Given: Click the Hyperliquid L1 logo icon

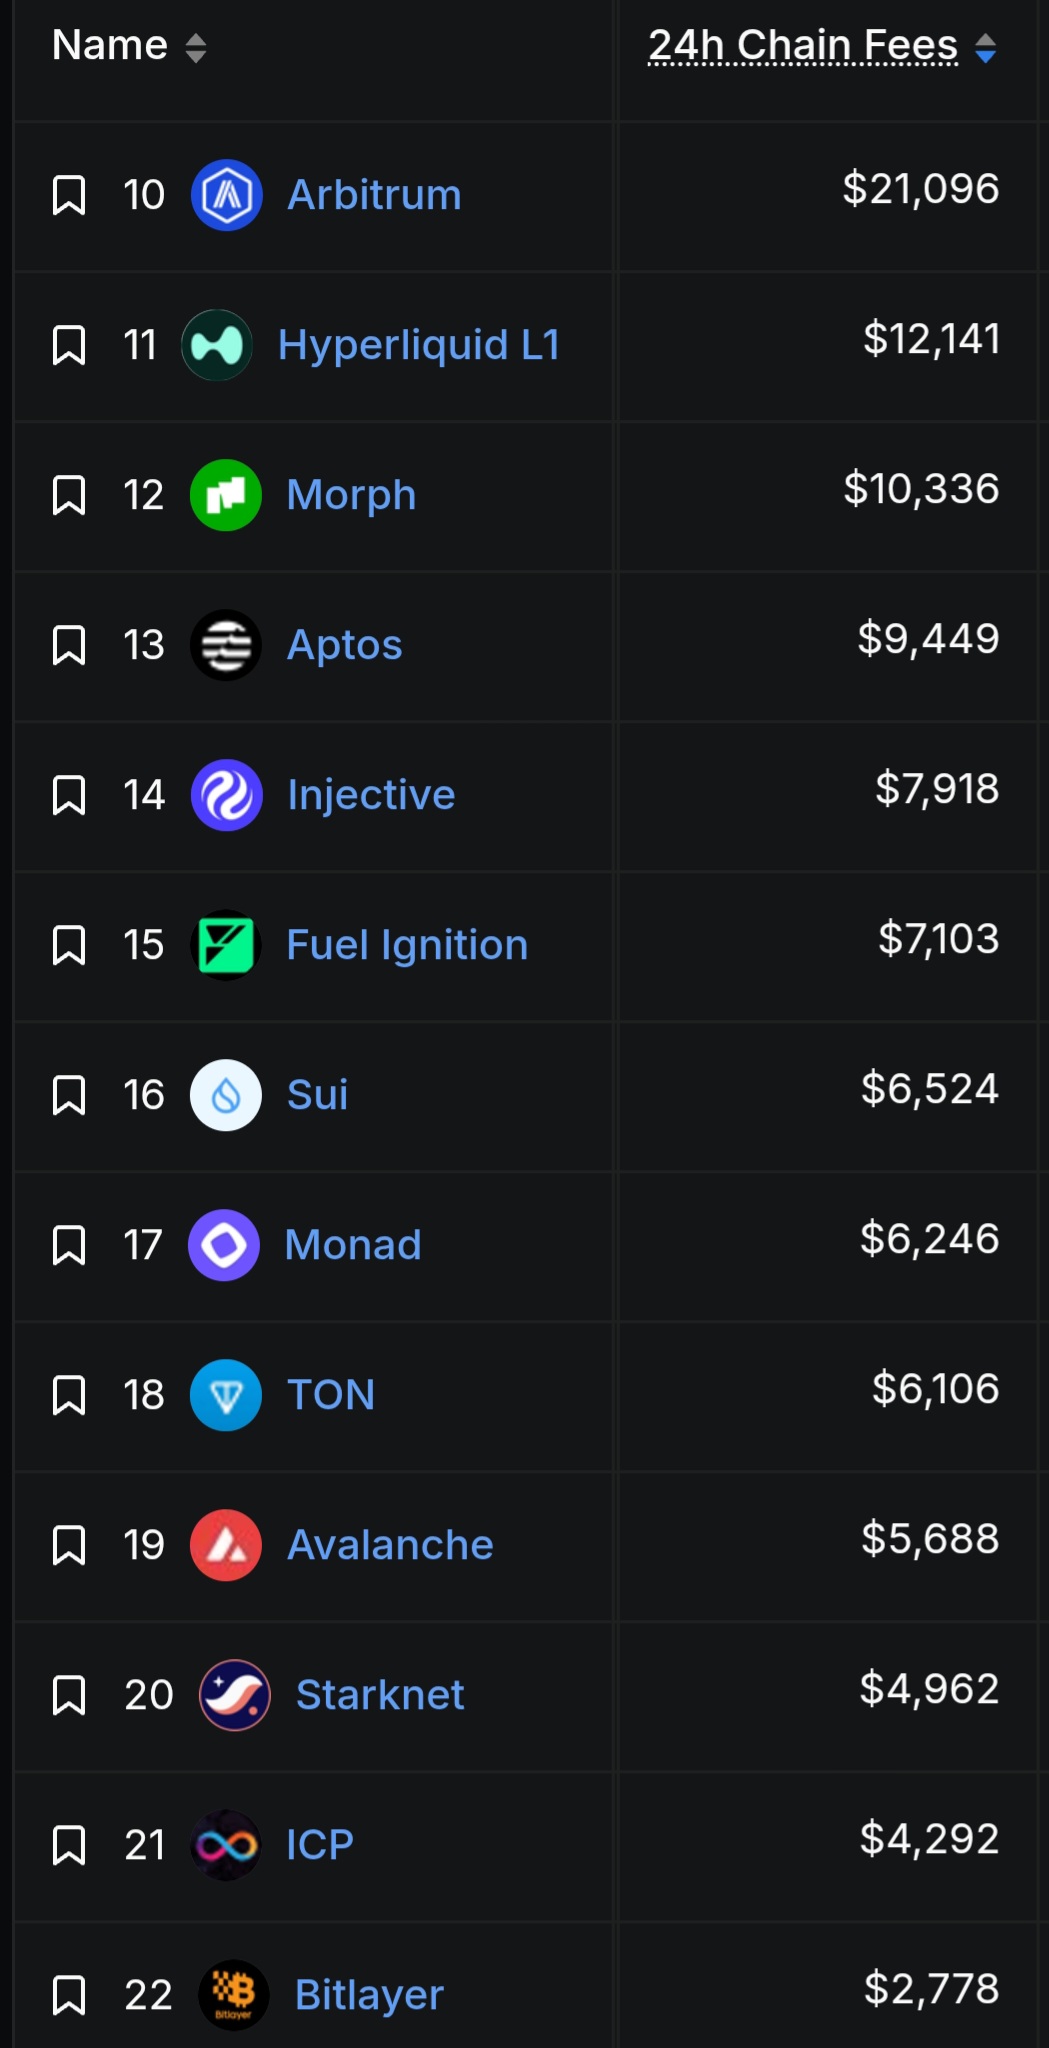Looking at the screenshot, I should [x=217, y=345].
